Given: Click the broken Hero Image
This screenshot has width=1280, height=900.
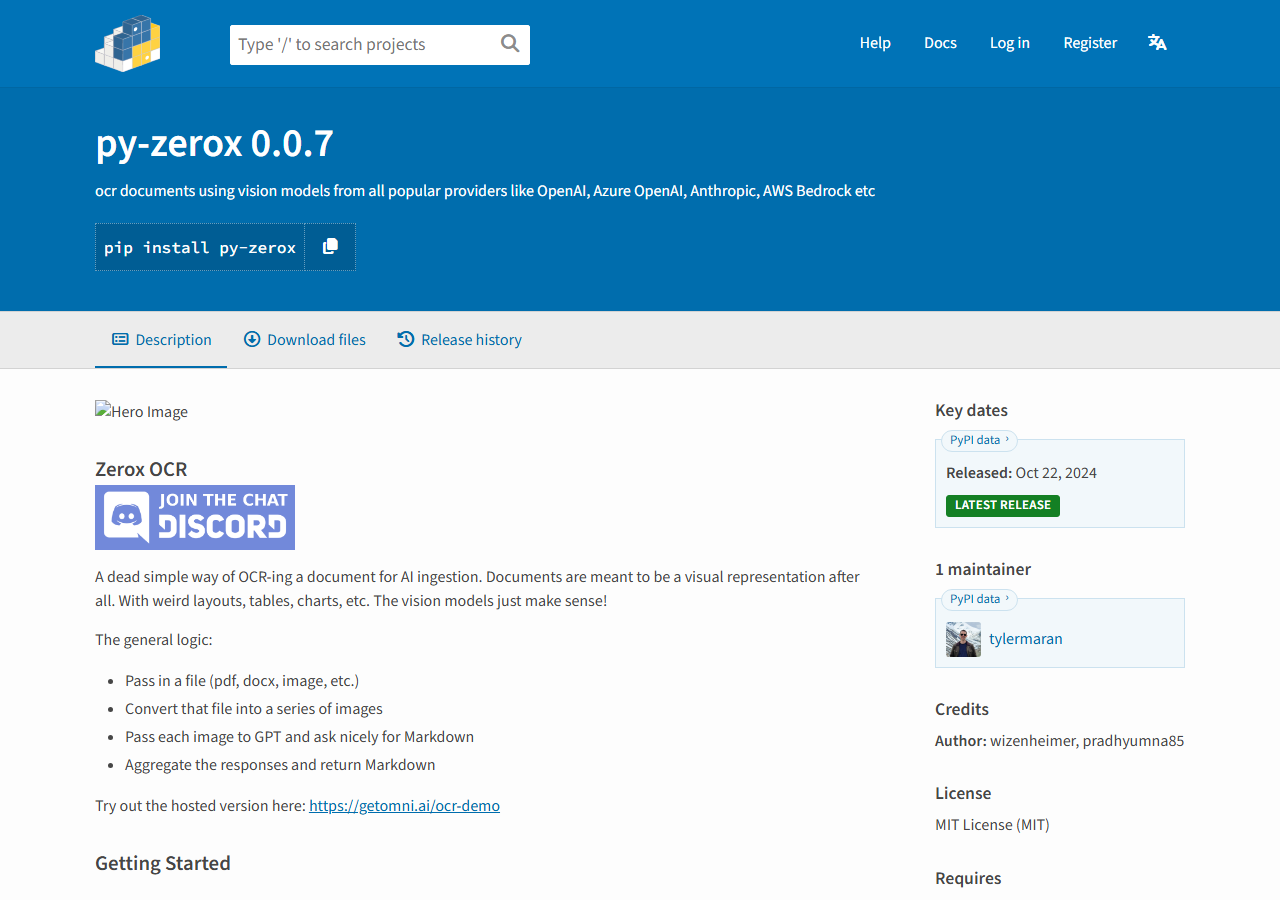Looking at the screenshot, I should point(141,411).
